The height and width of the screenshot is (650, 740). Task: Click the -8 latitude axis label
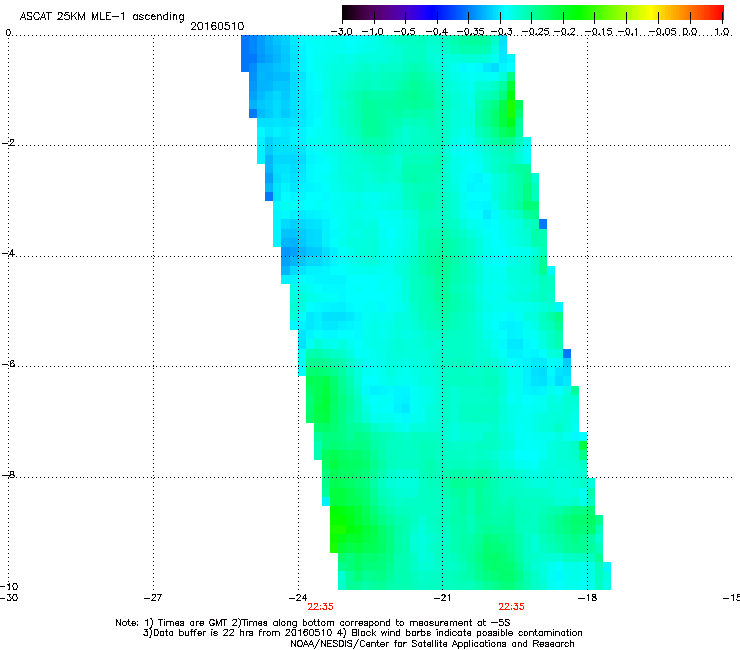8,474
